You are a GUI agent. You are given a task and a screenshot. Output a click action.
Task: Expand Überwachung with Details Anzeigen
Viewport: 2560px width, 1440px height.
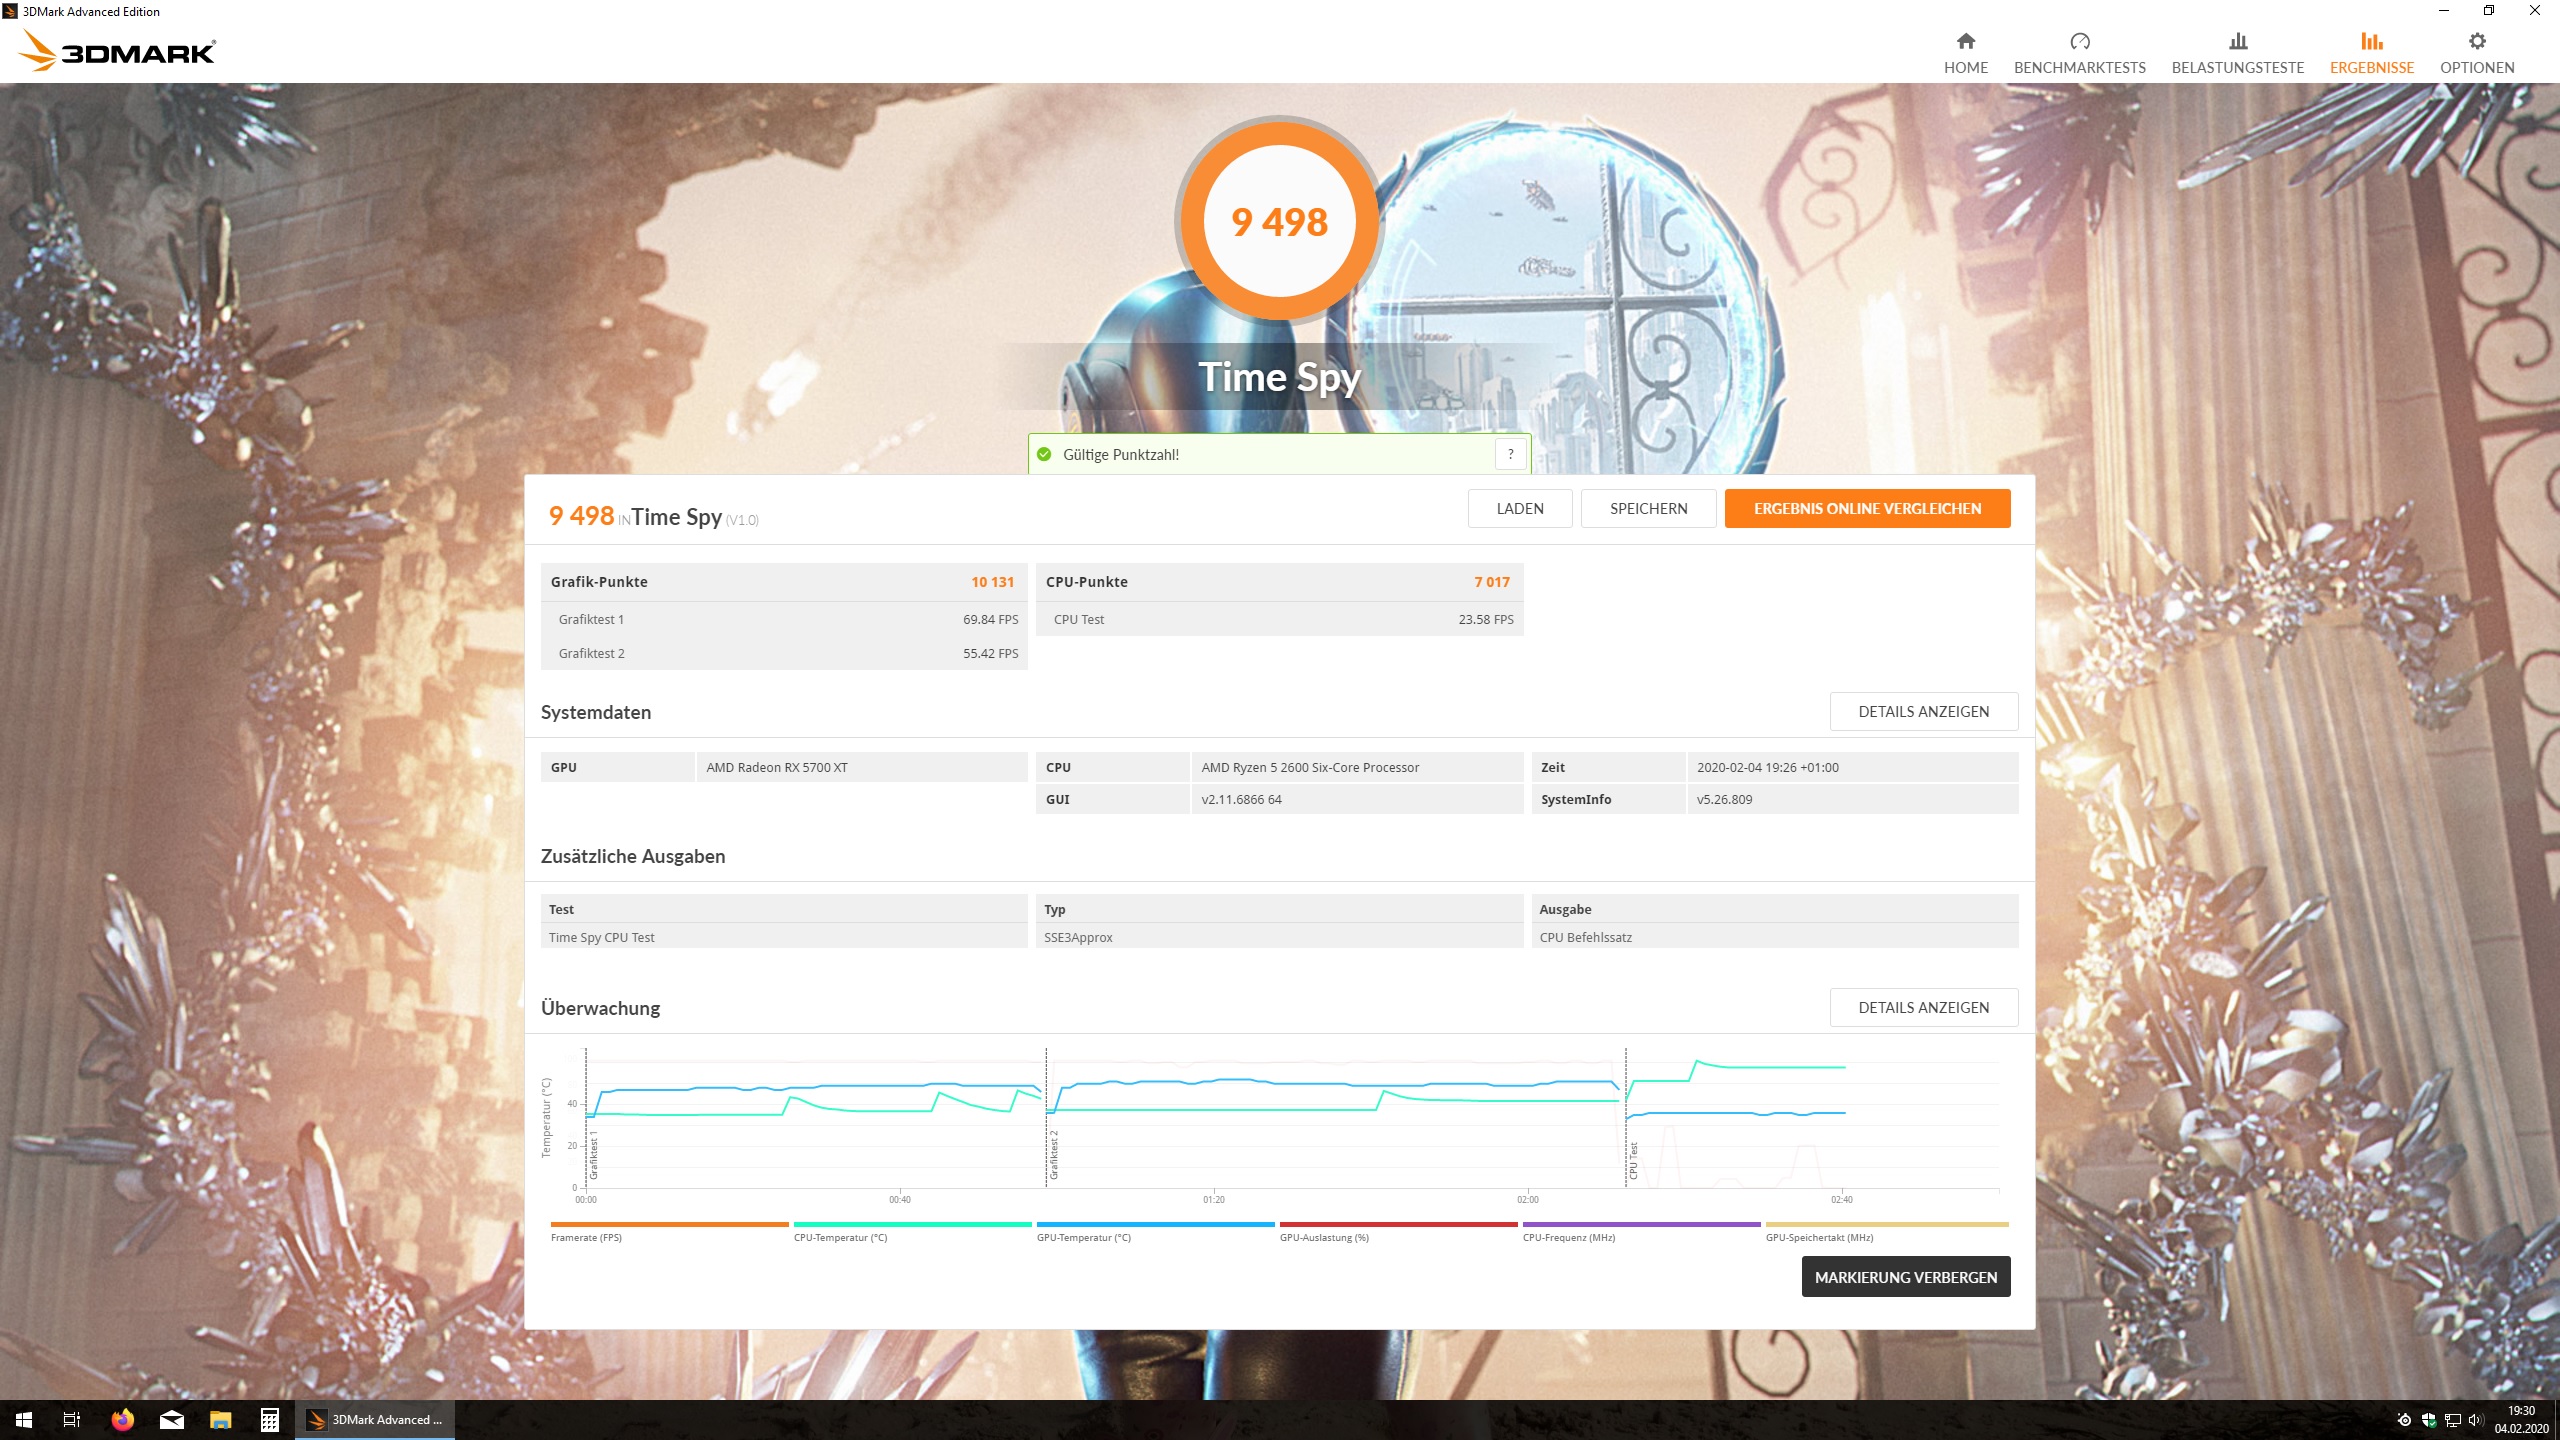(x=1923, y=1007)
